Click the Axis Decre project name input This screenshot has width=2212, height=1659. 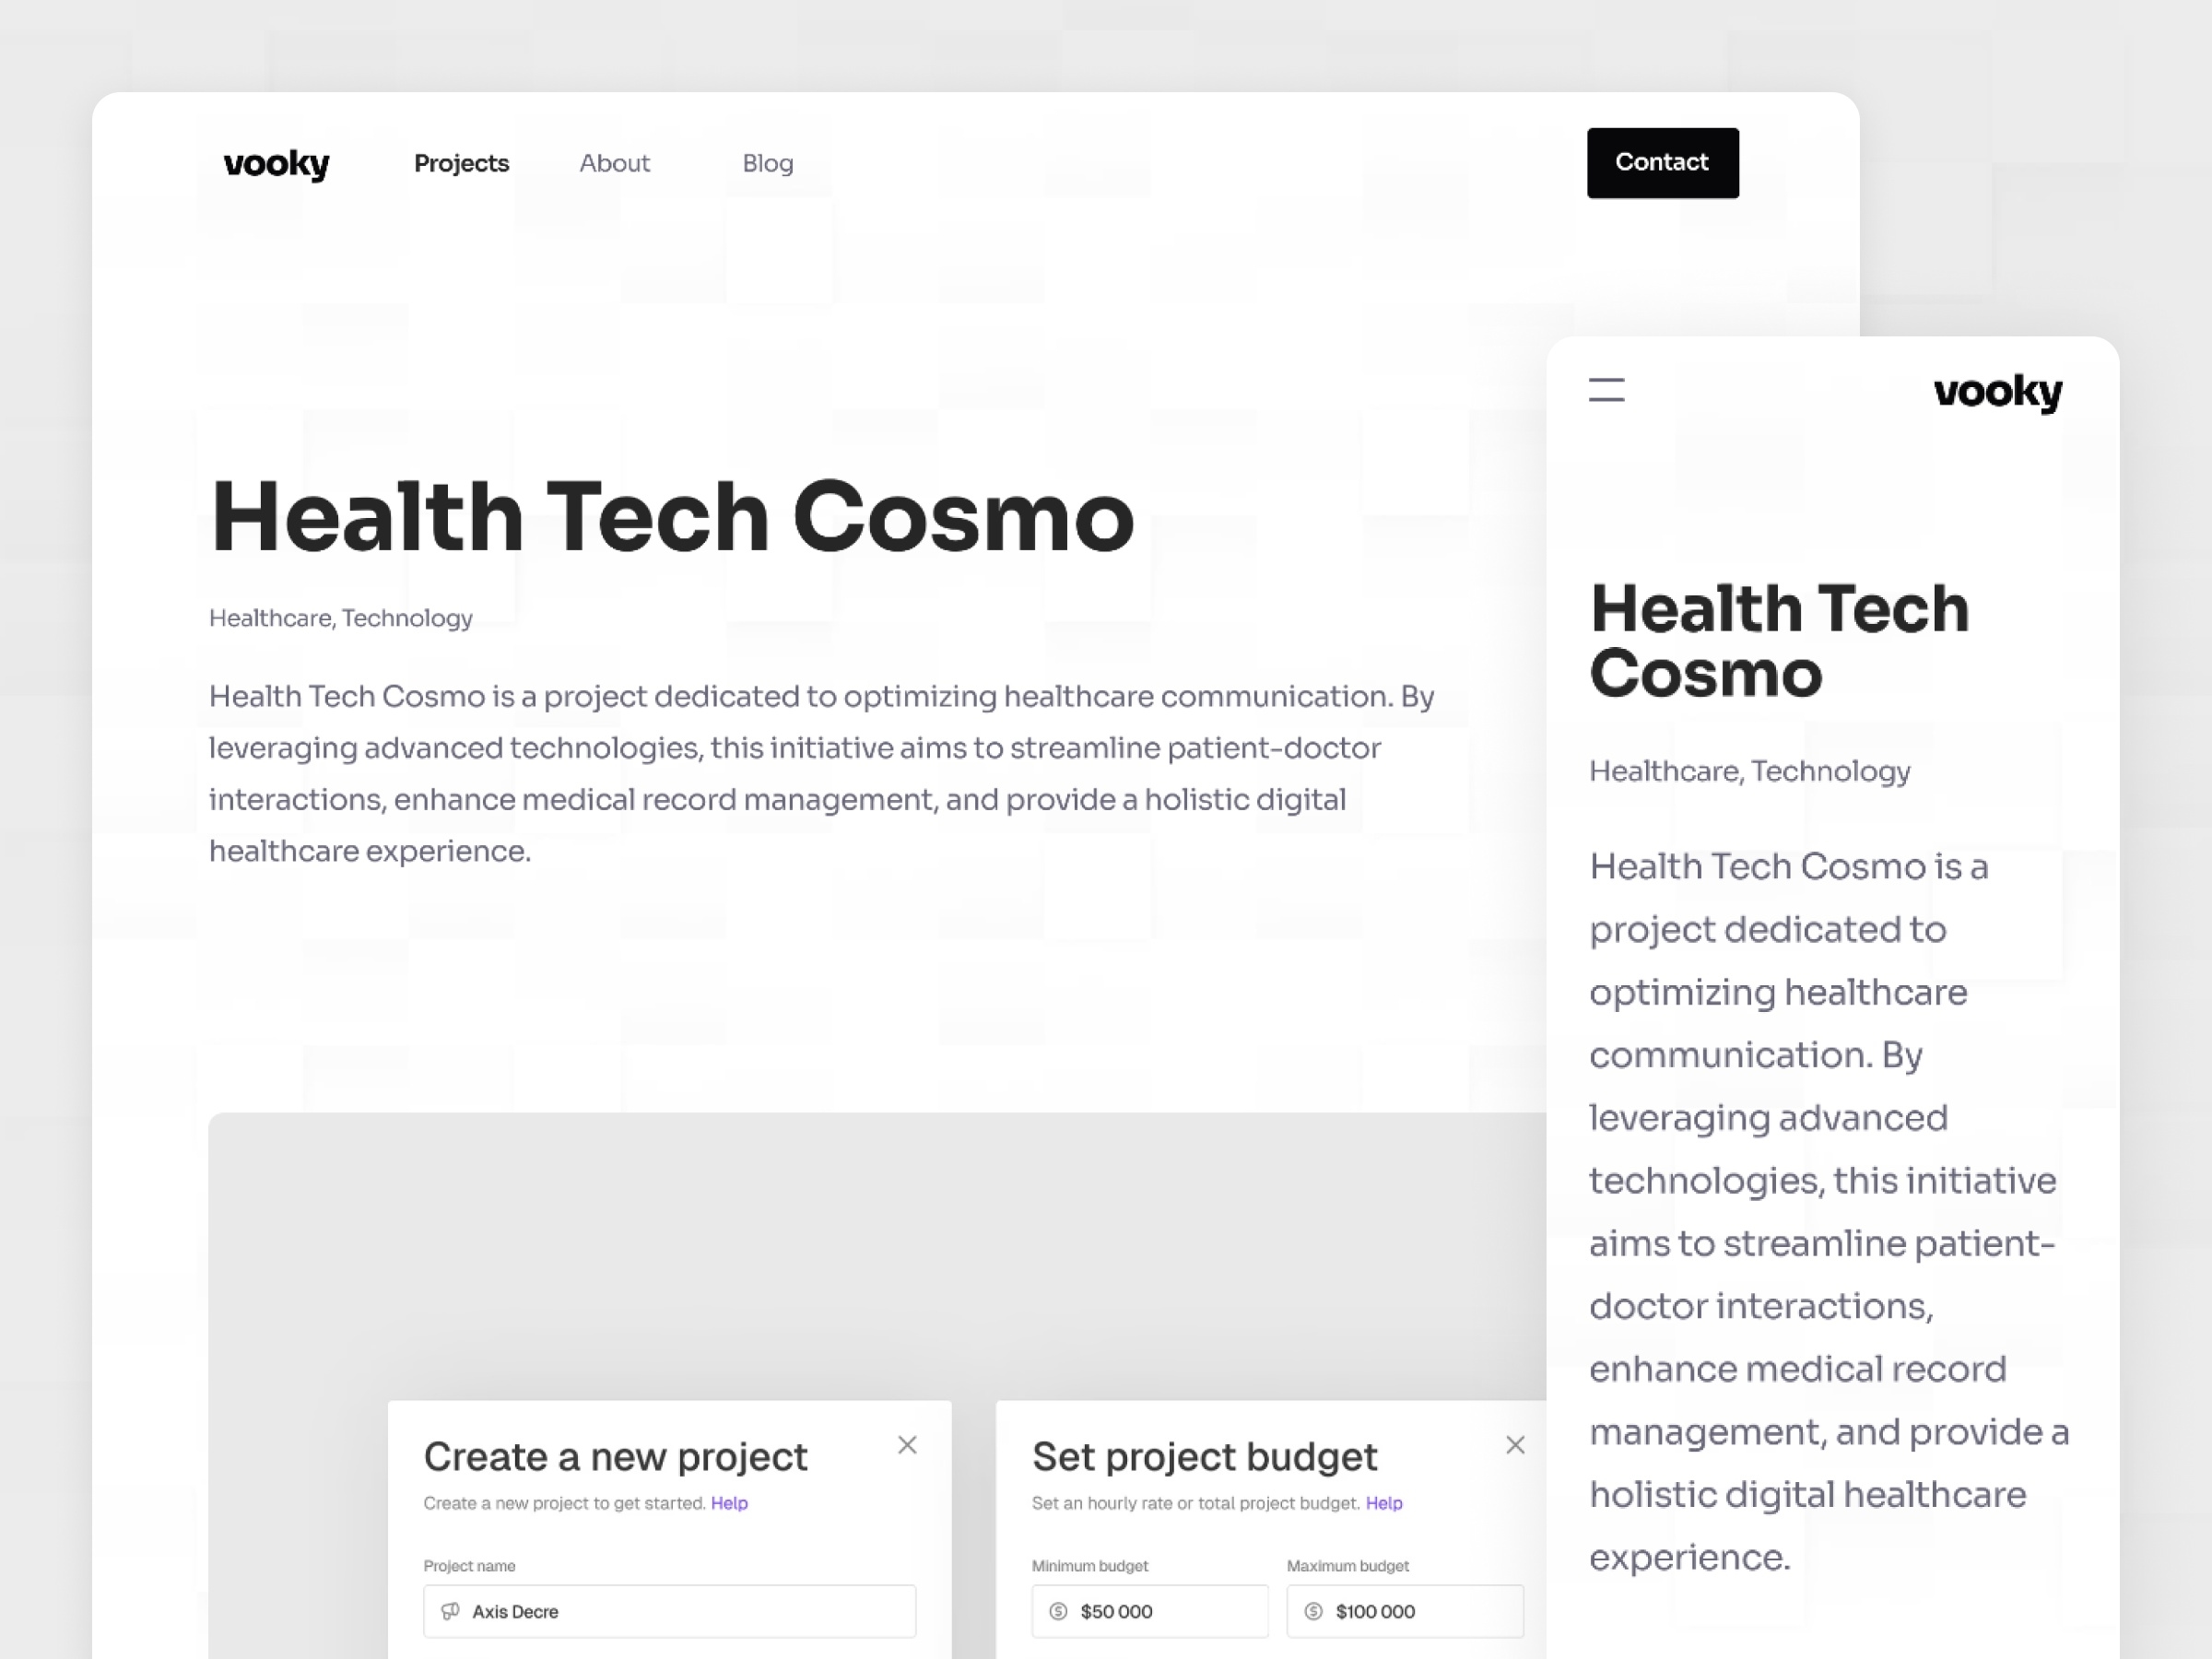coord(669,1610)
